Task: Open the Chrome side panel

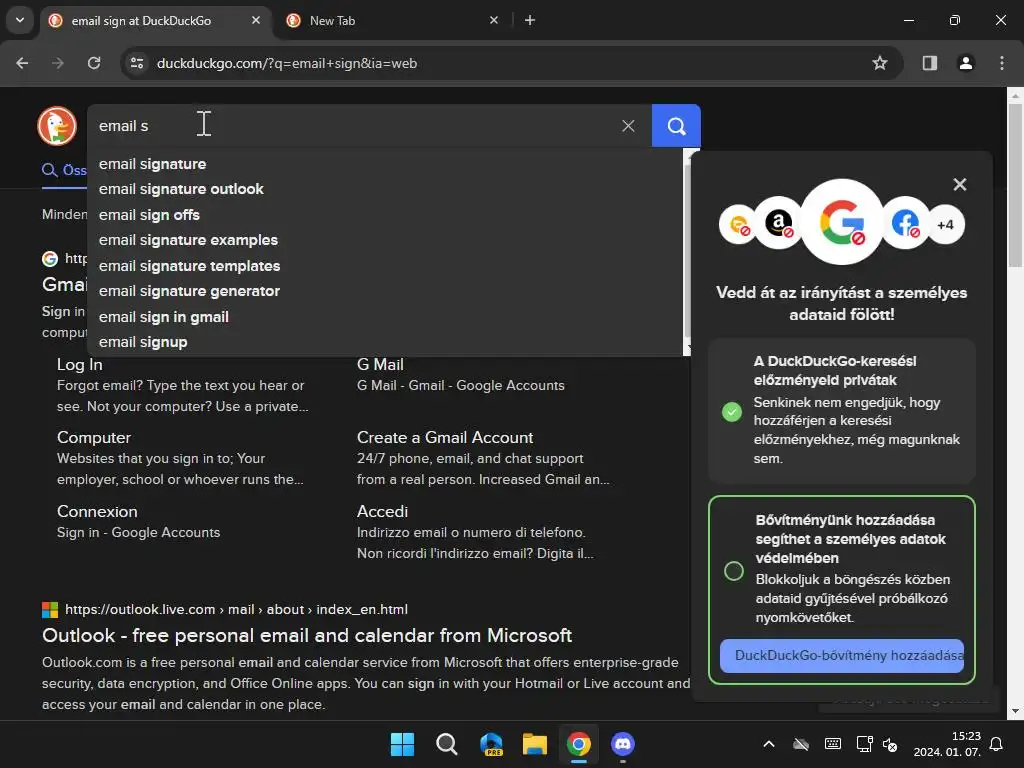Action: (929, 63)
